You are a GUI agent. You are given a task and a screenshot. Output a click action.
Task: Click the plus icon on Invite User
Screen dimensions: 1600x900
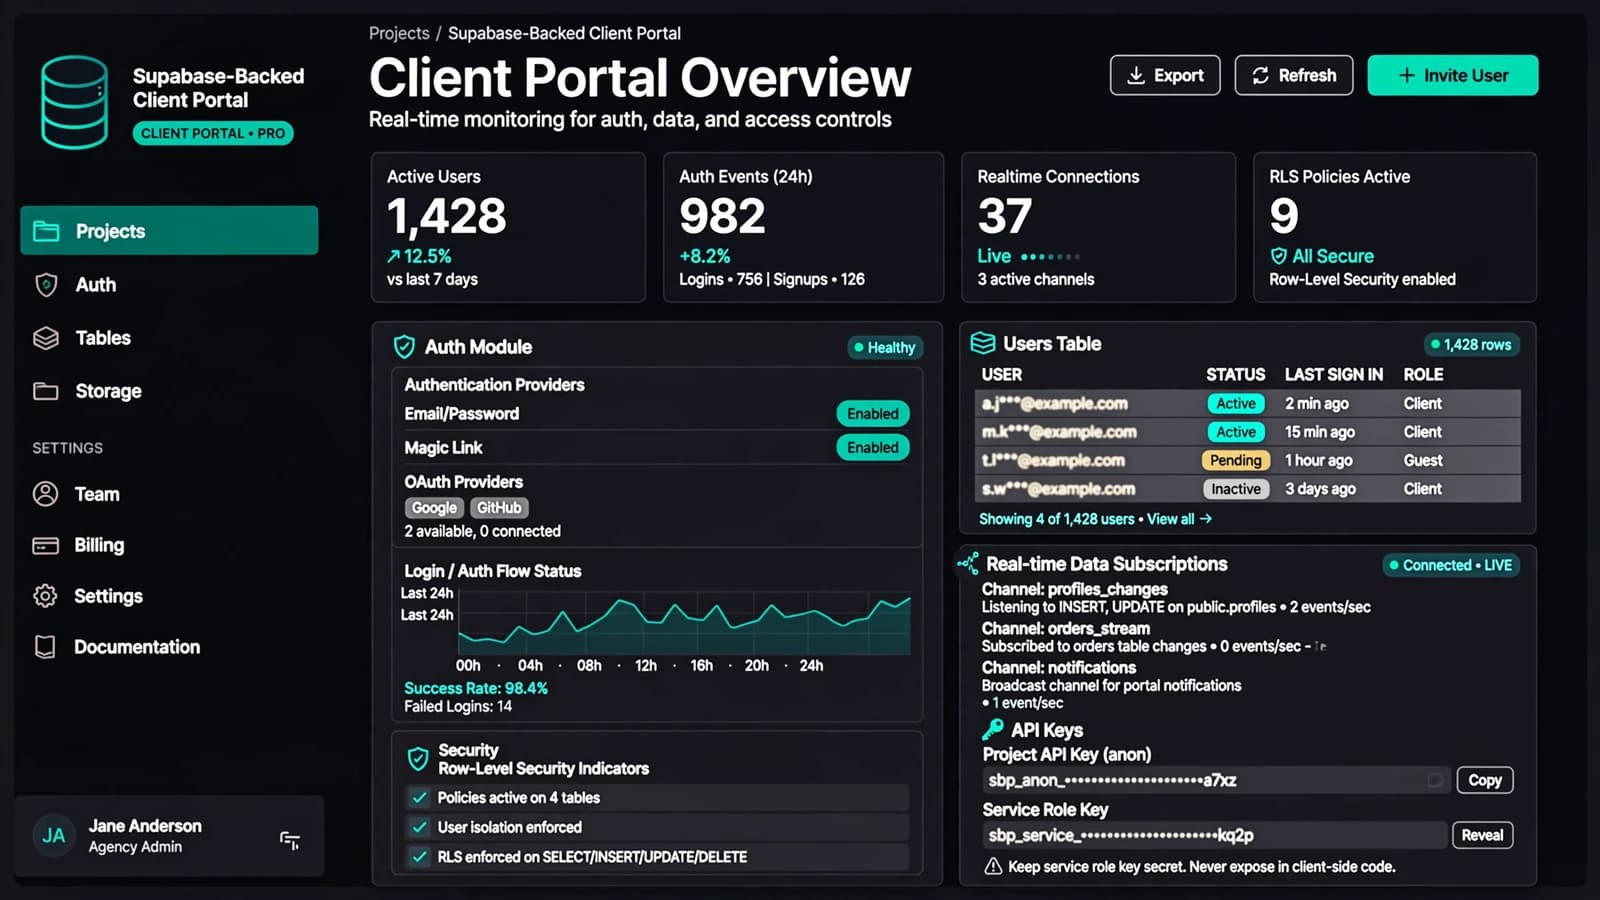click(x=1406, y=76)
